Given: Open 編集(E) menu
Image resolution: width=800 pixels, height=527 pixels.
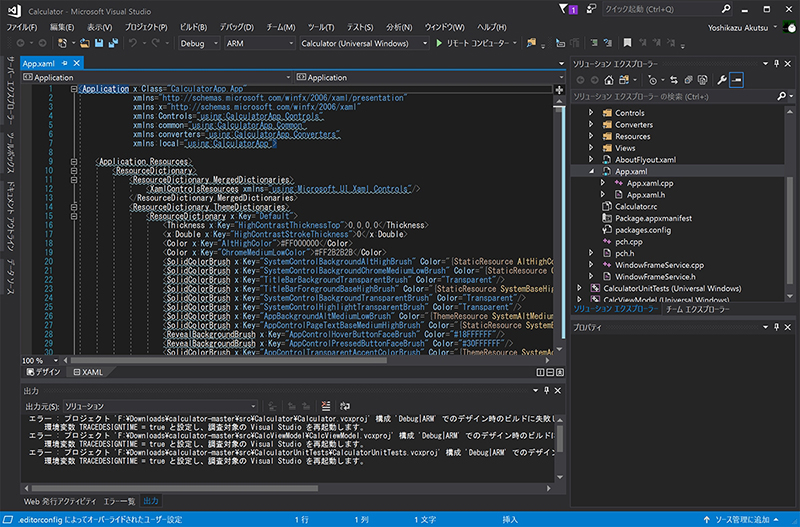Looking at the screenshot, I should click(62, 27).
